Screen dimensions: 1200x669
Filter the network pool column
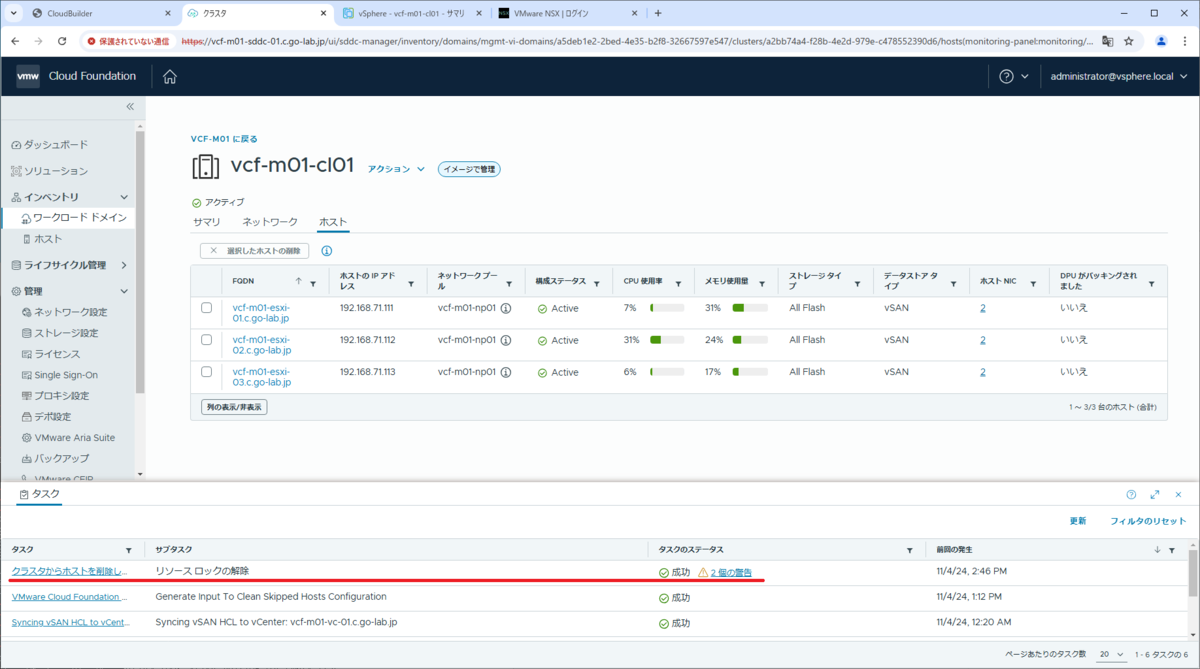[509, 284]
